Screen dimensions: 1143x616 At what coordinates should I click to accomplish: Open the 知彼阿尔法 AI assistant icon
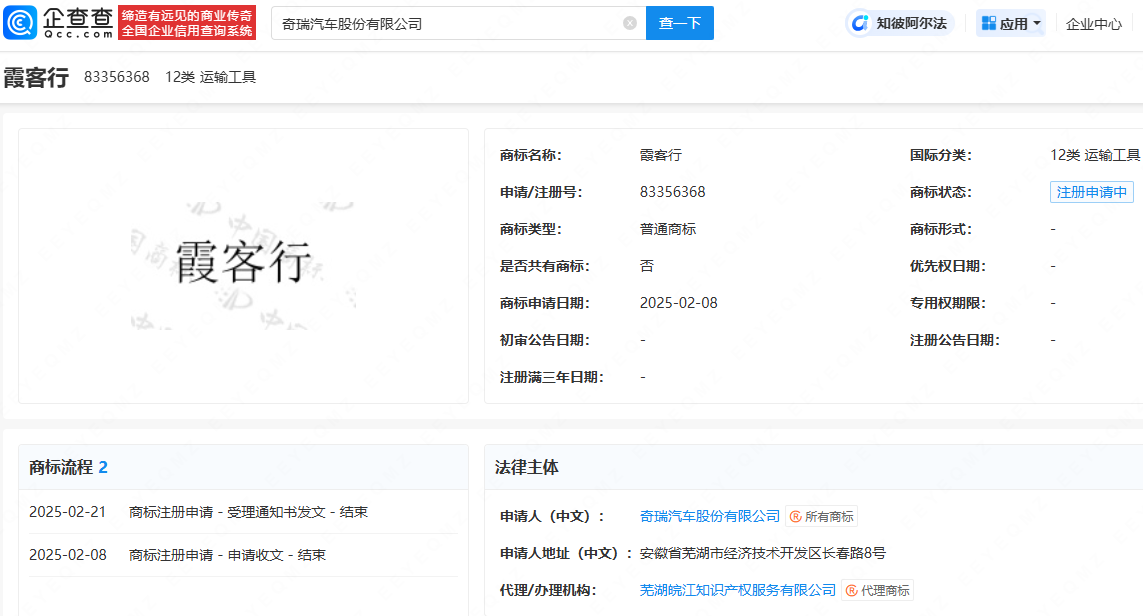(x=859, y=23)
